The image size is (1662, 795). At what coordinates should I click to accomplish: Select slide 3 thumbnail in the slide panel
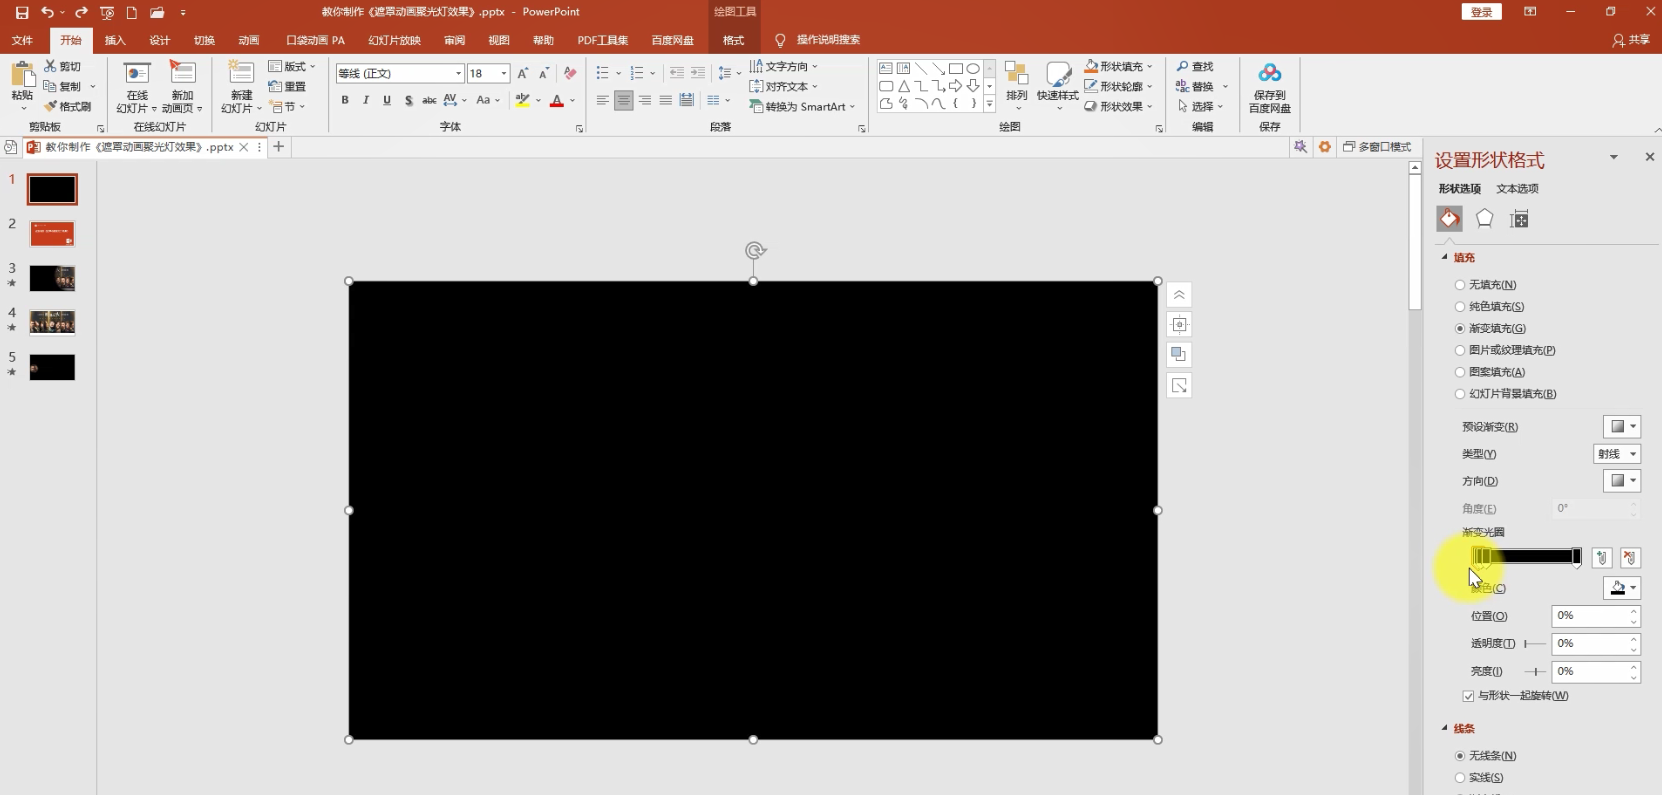tap(52, 278)
